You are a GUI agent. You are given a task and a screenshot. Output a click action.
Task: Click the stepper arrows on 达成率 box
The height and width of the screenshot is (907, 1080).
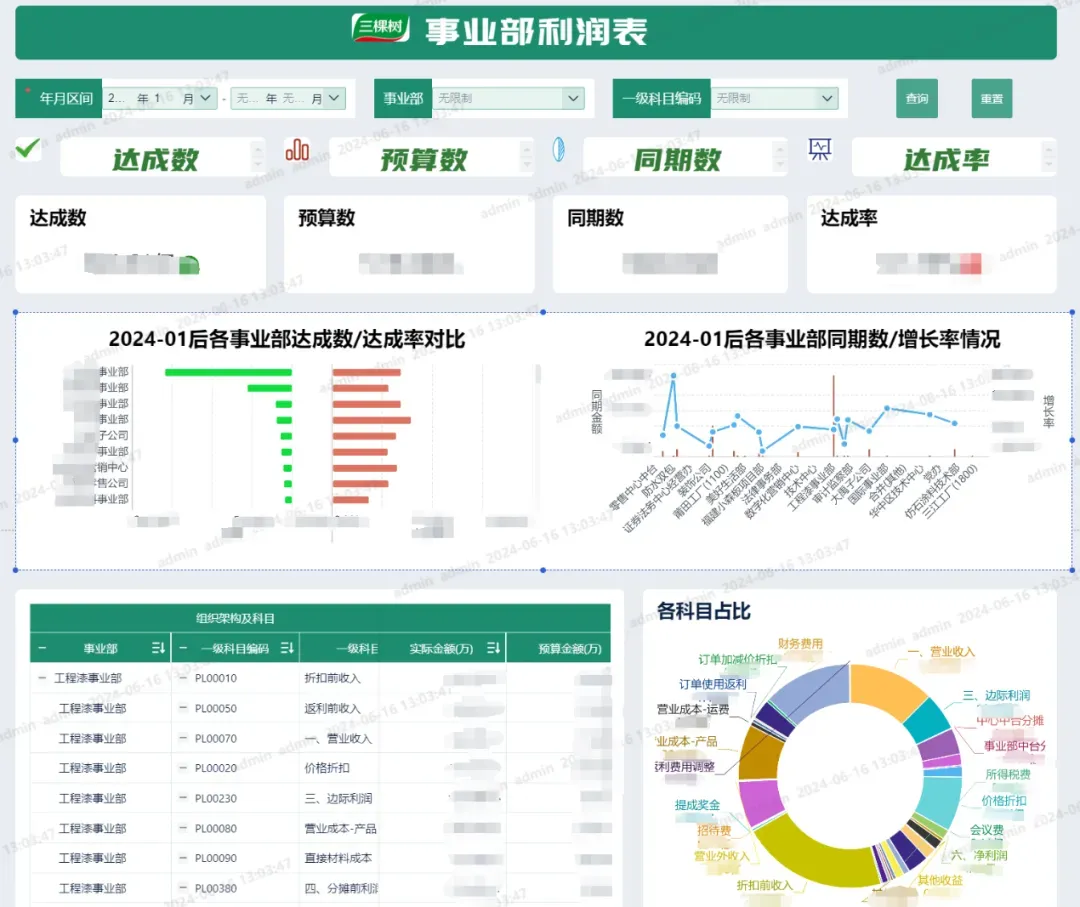pos(1048,157)
